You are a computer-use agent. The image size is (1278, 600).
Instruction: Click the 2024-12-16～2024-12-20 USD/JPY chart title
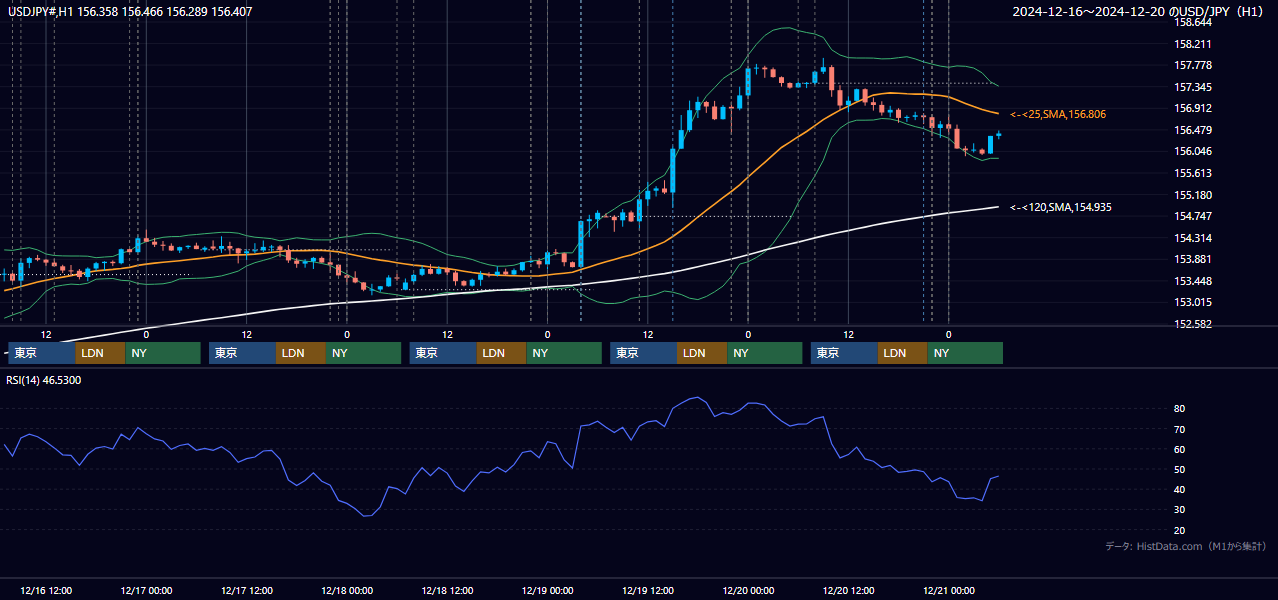[1140, 12]
